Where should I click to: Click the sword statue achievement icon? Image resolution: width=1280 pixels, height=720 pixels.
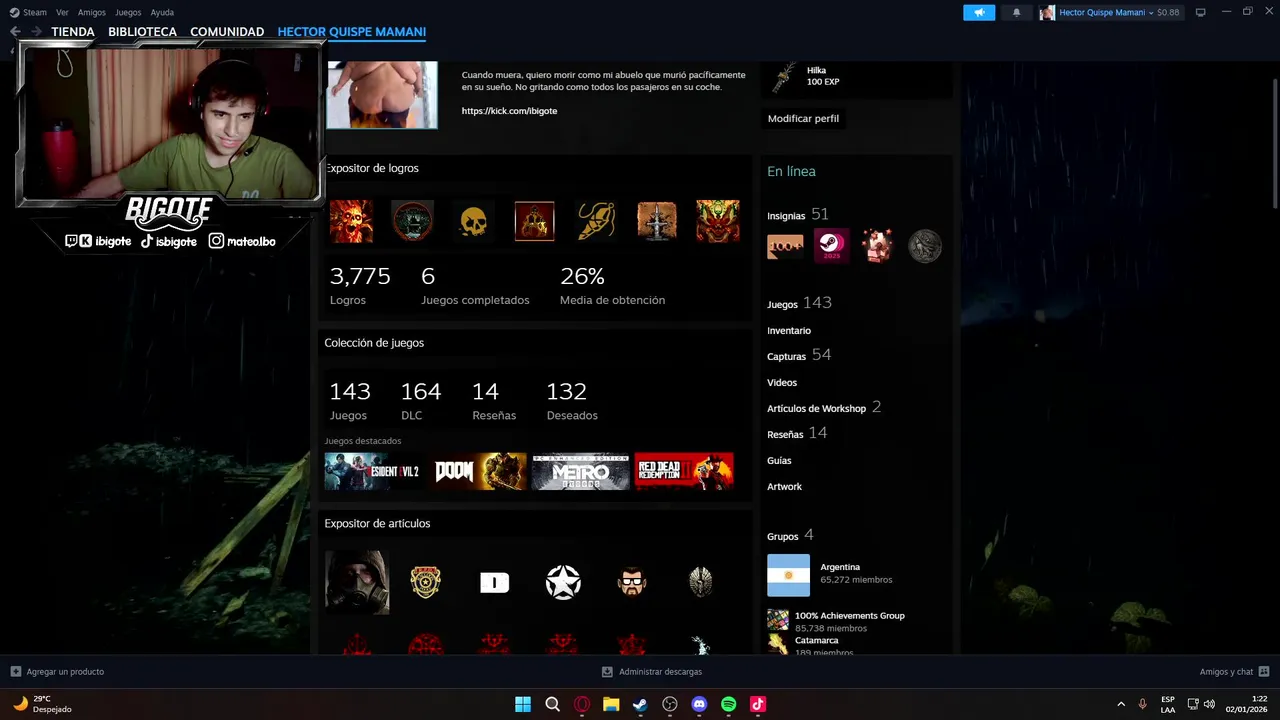coord(657,221)
